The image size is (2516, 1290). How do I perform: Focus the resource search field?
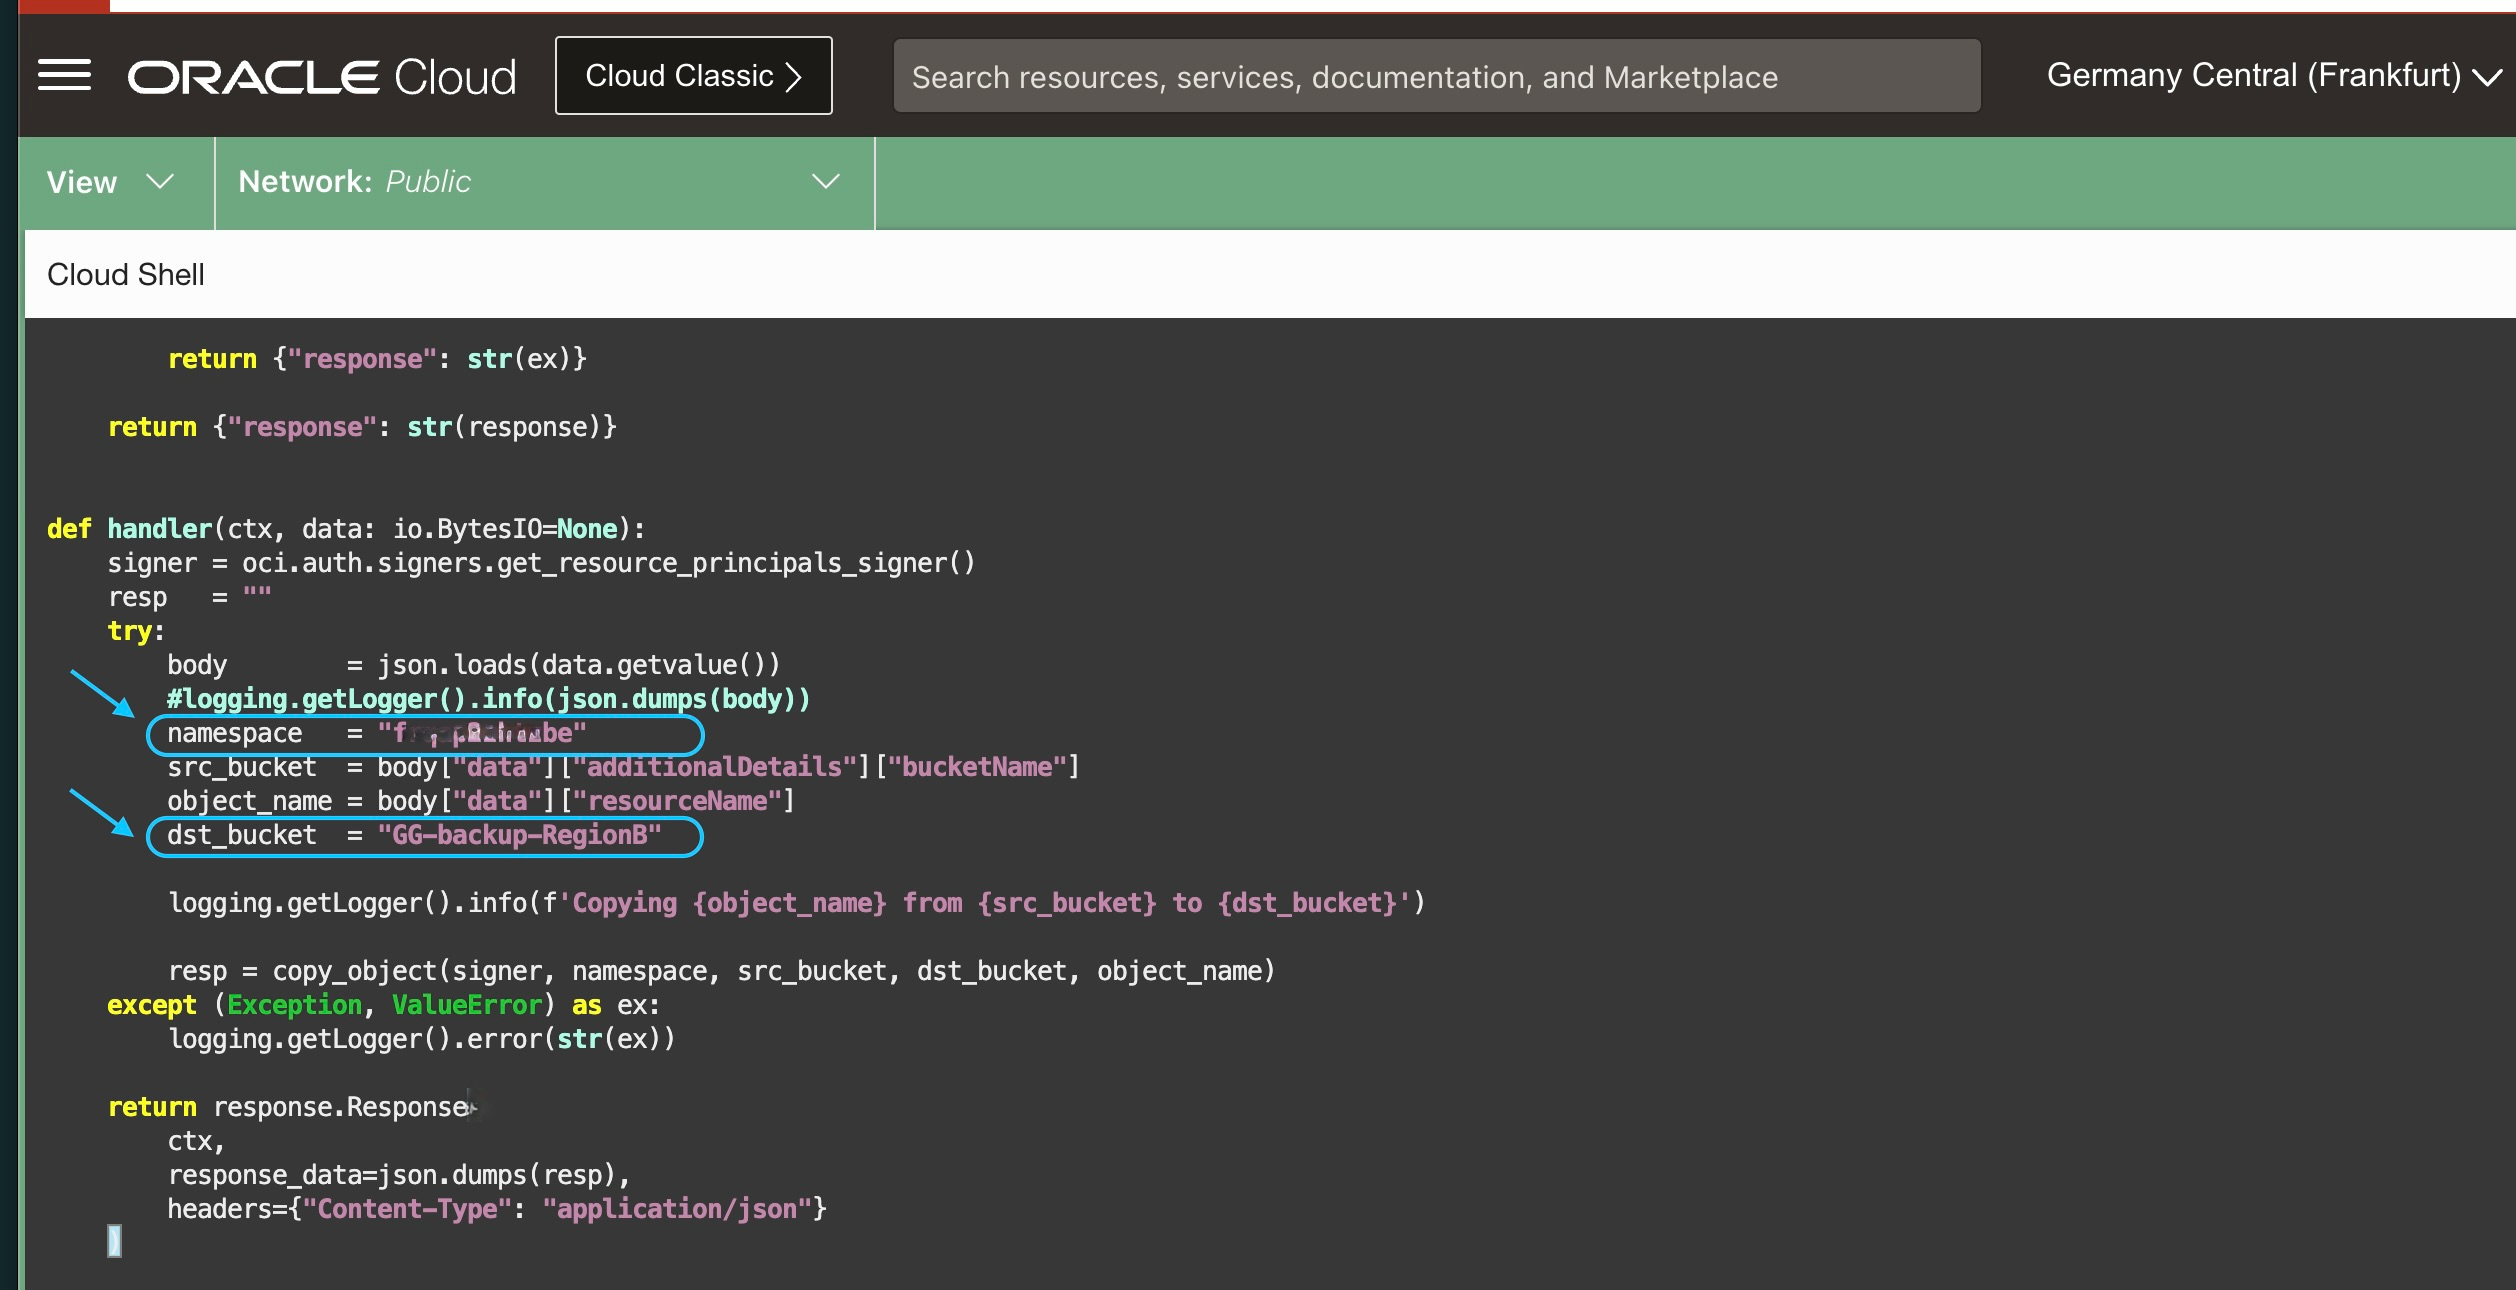[x=1436, y=77]
